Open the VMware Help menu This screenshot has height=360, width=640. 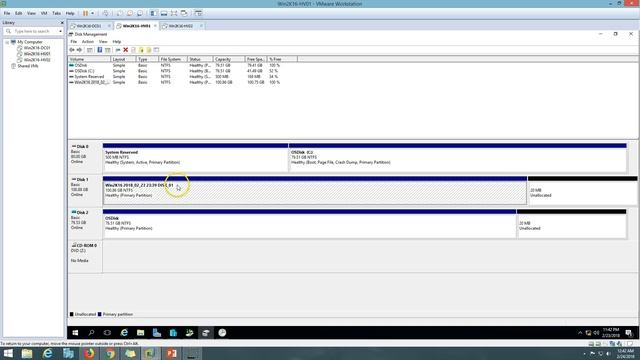[x=70, y=13]
